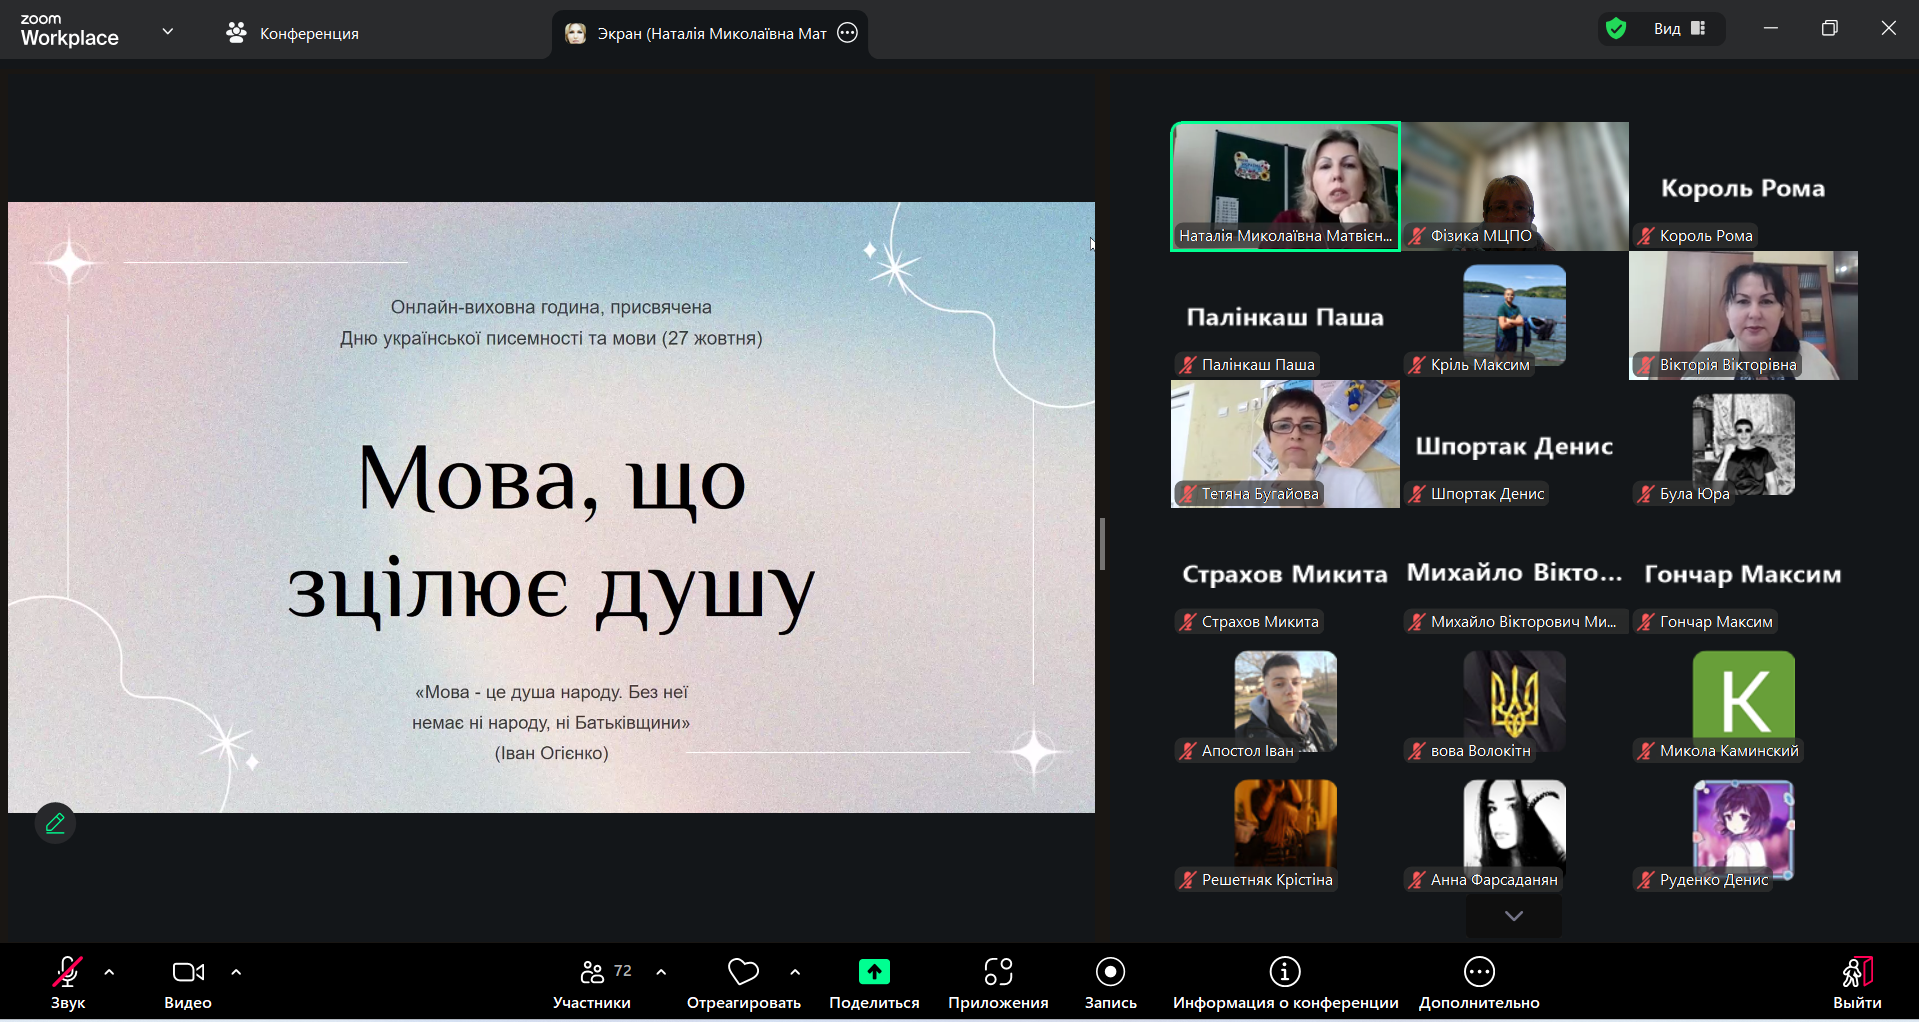Open the Reactions heart icon
The image size is (1919, 1022).
tap(743, 972)
